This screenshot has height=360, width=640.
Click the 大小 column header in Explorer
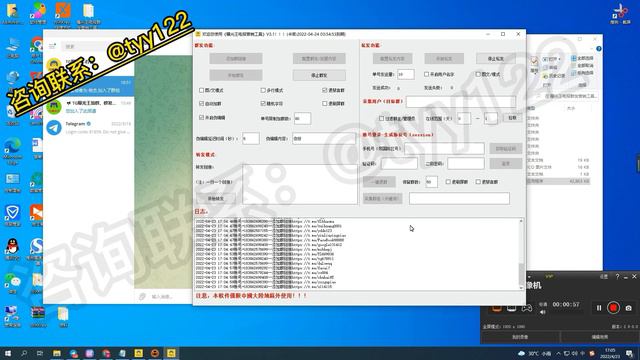(x=571, y=109)
